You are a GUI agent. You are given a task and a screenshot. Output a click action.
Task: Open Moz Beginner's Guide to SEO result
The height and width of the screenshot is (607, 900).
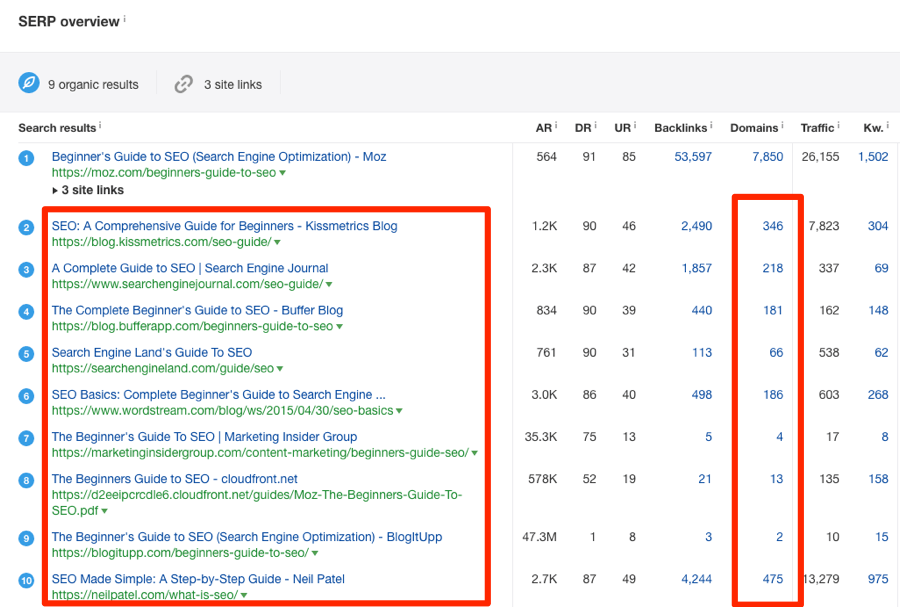click(x=219, y=157)
